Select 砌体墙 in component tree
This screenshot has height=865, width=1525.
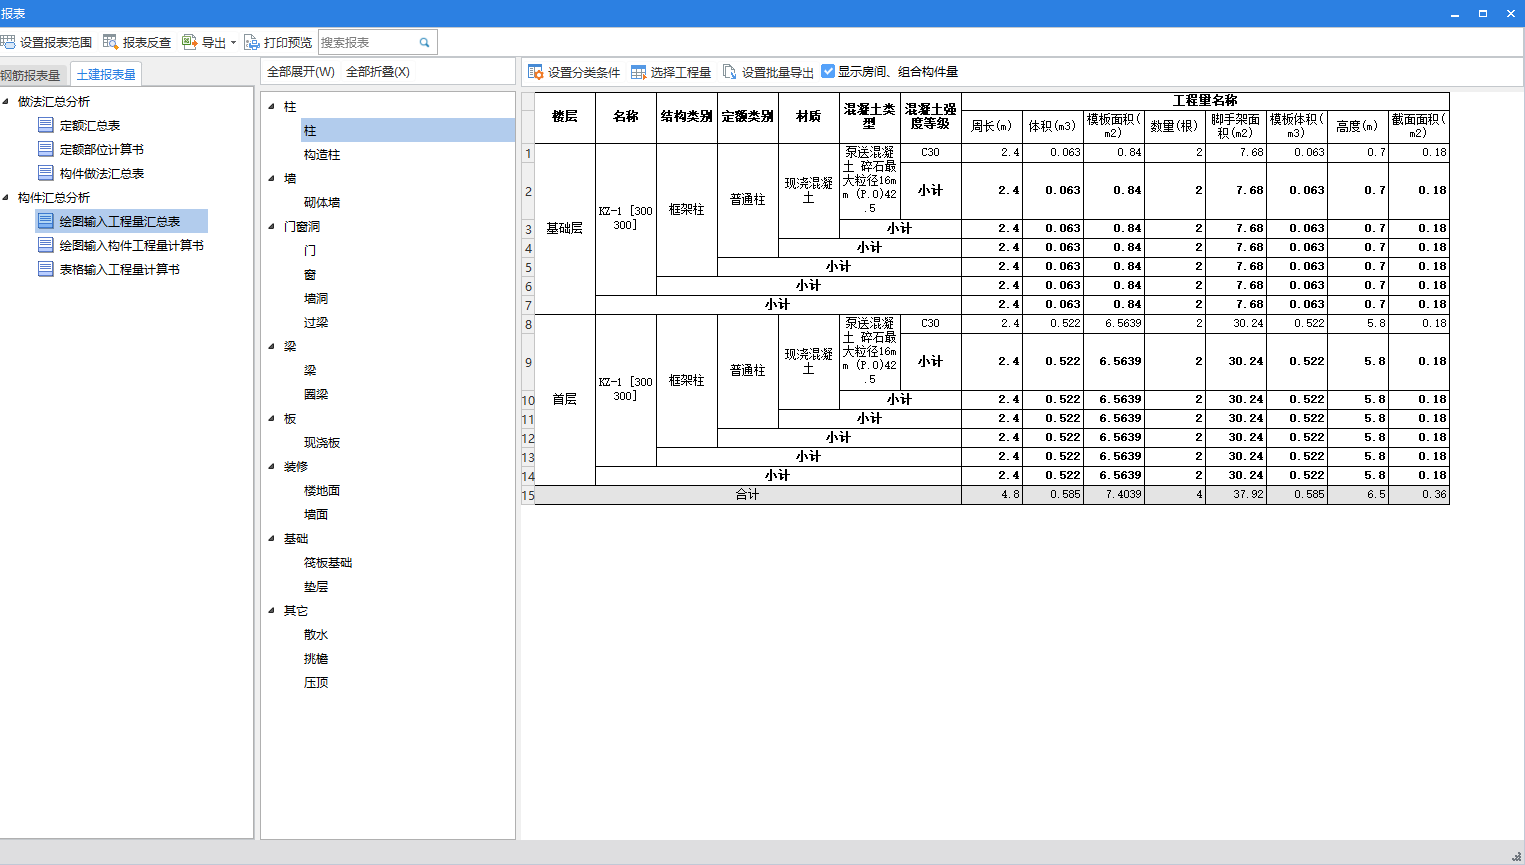(322, 203)
